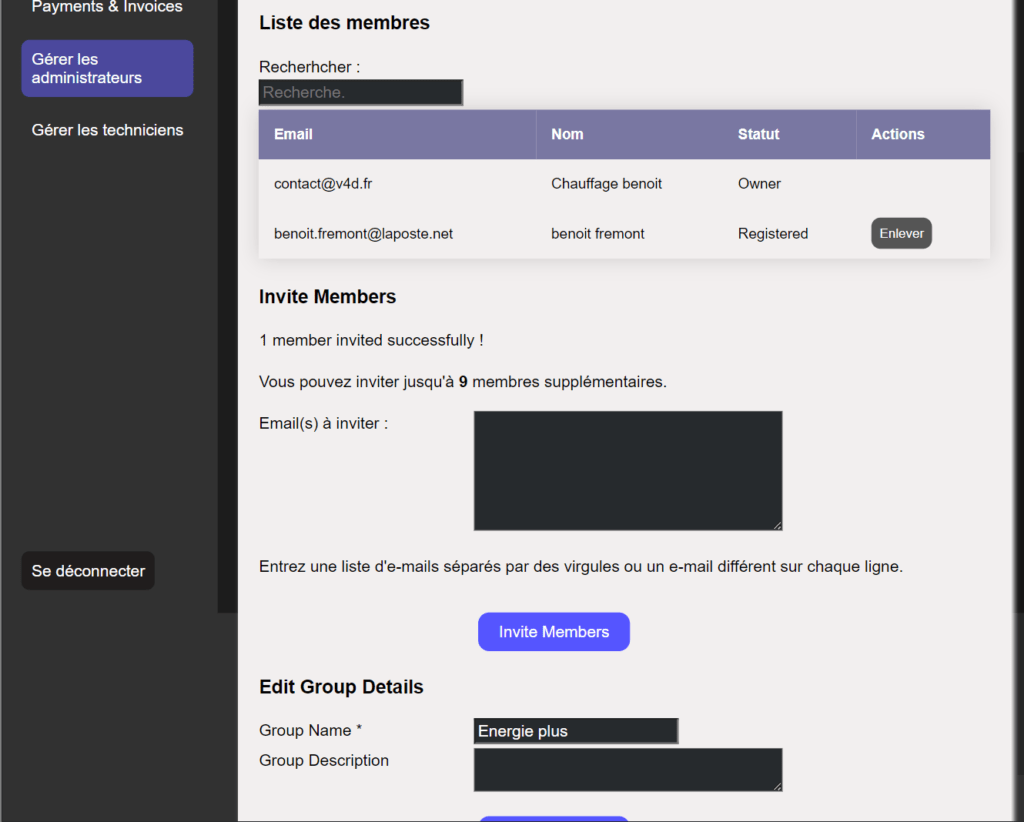
Task: Focus the Group Description text area
Action: [627, 769]
